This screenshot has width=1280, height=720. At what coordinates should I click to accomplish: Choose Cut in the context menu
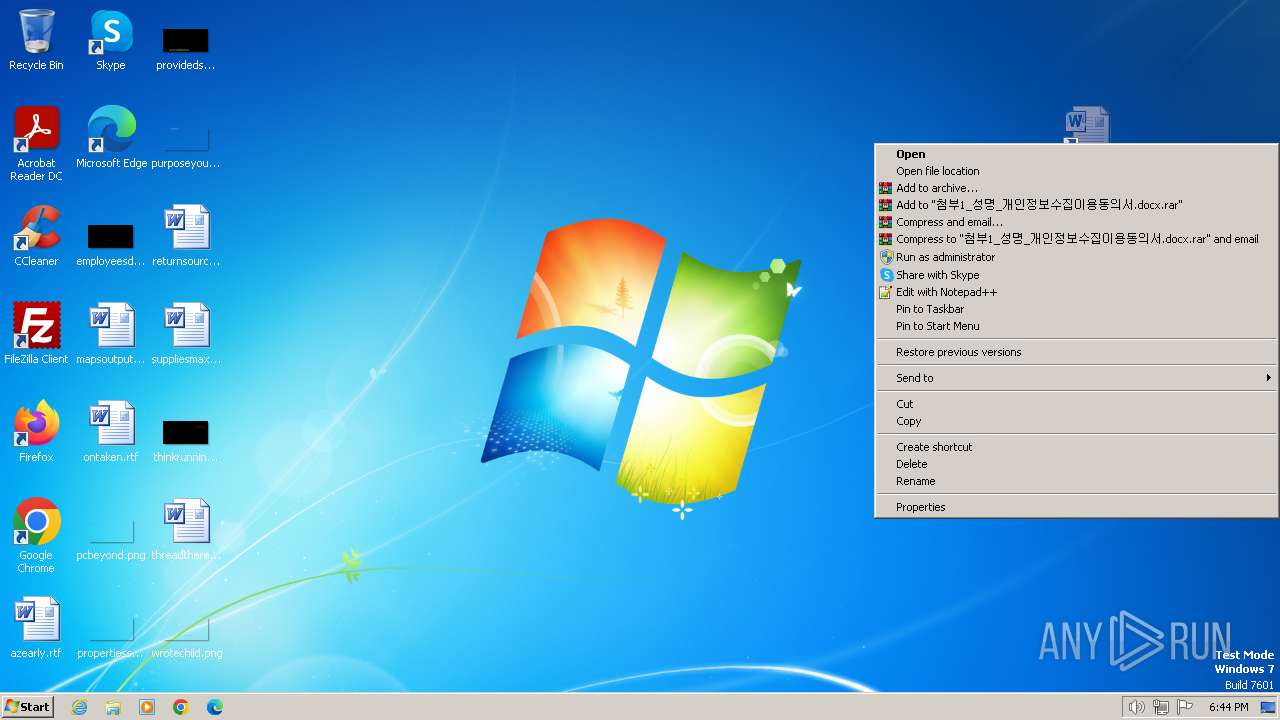[x=1076, y=404]
